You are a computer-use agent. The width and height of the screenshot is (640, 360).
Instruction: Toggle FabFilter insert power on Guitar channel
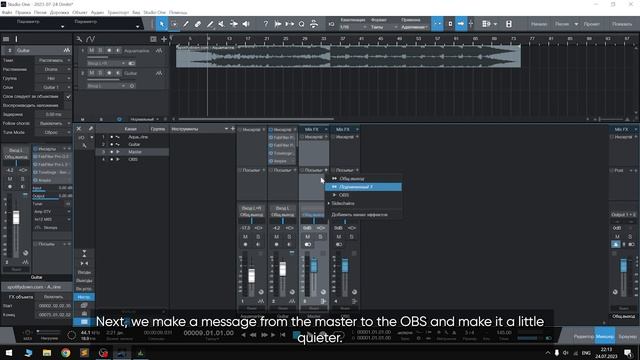coord(271,138)
